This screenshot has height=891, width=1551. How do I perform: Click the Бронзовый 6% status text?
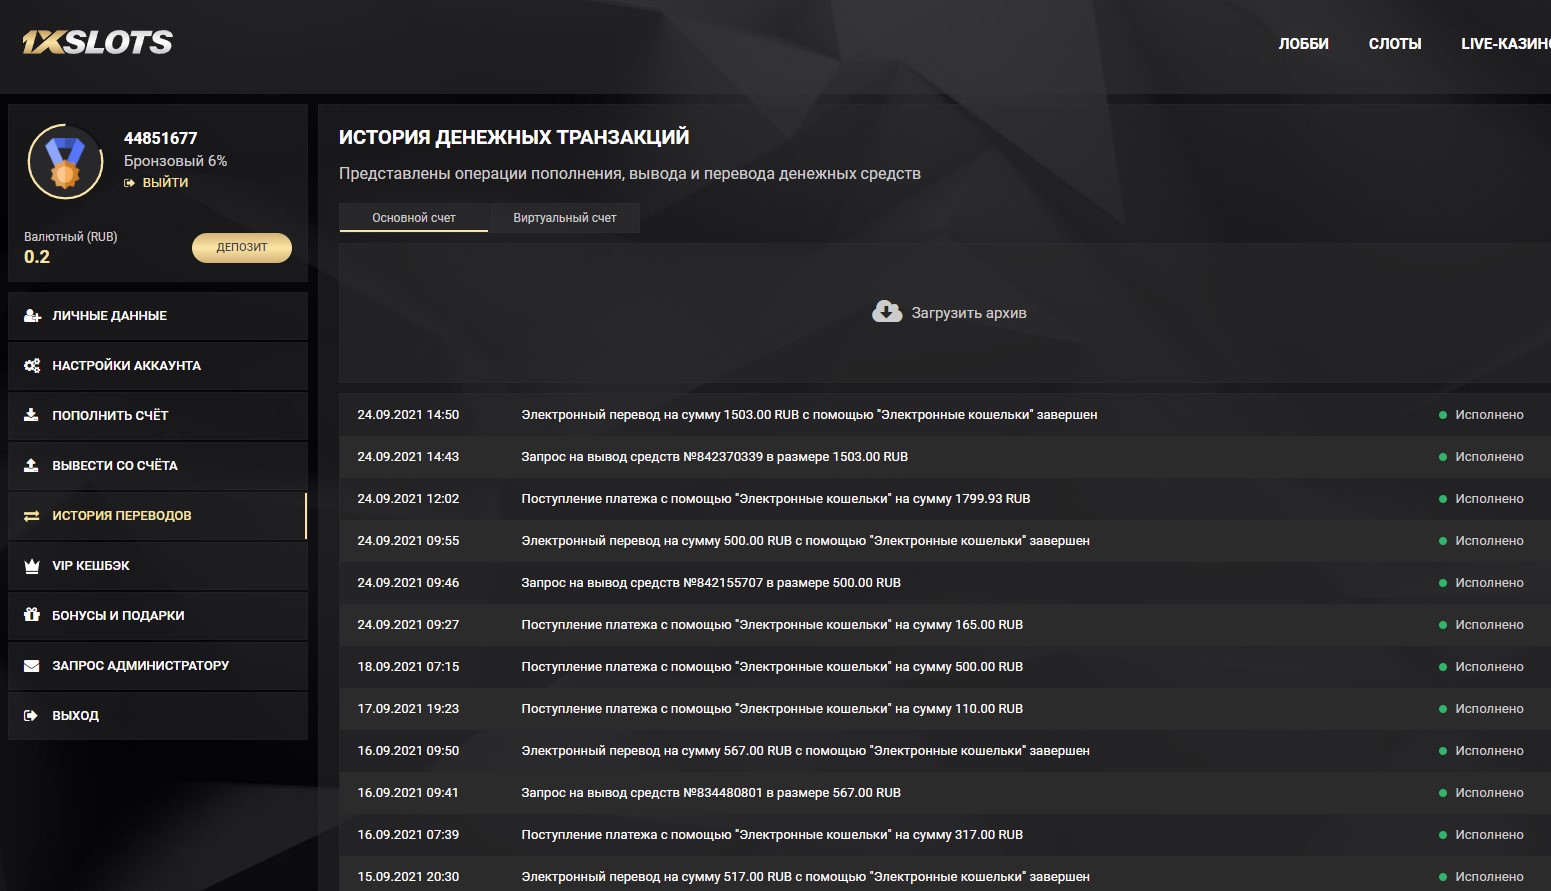pos(175,161)
